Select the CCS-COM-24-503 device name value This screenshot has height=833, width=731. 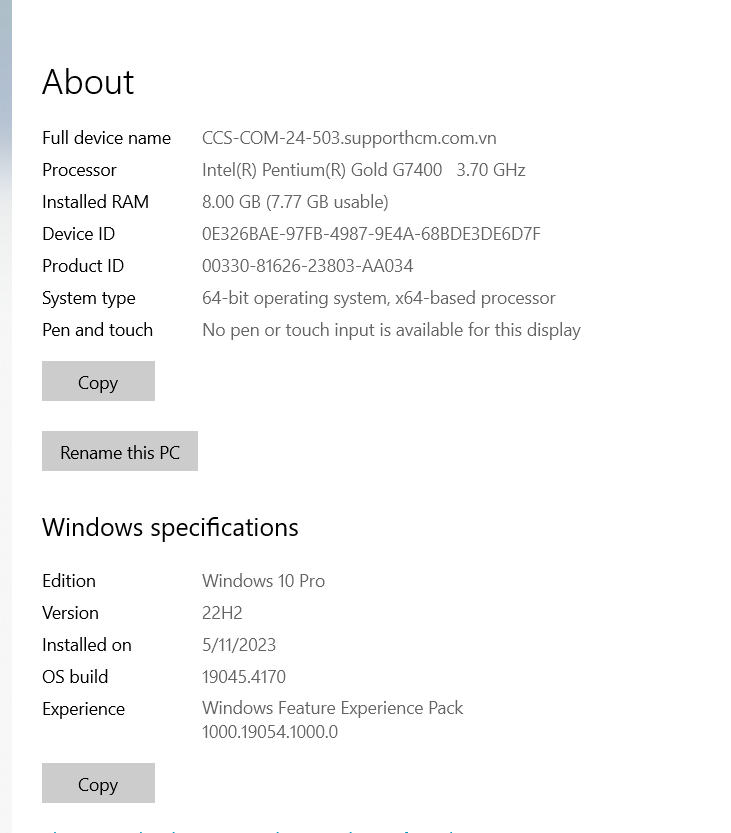pos(349,138)
